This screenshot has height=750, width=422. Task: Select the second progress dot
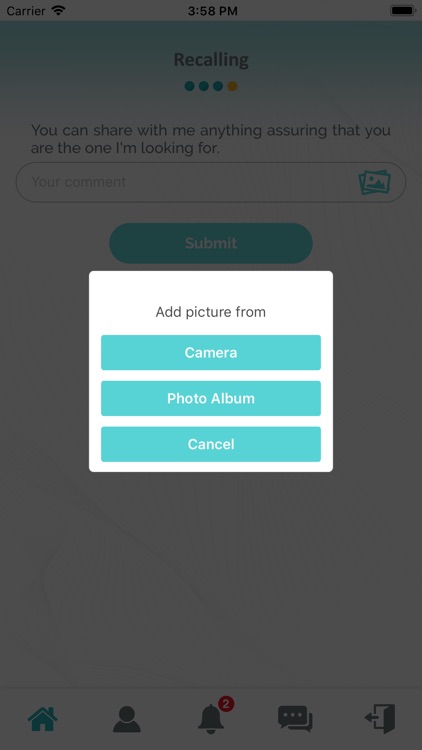tap(204, 86)
